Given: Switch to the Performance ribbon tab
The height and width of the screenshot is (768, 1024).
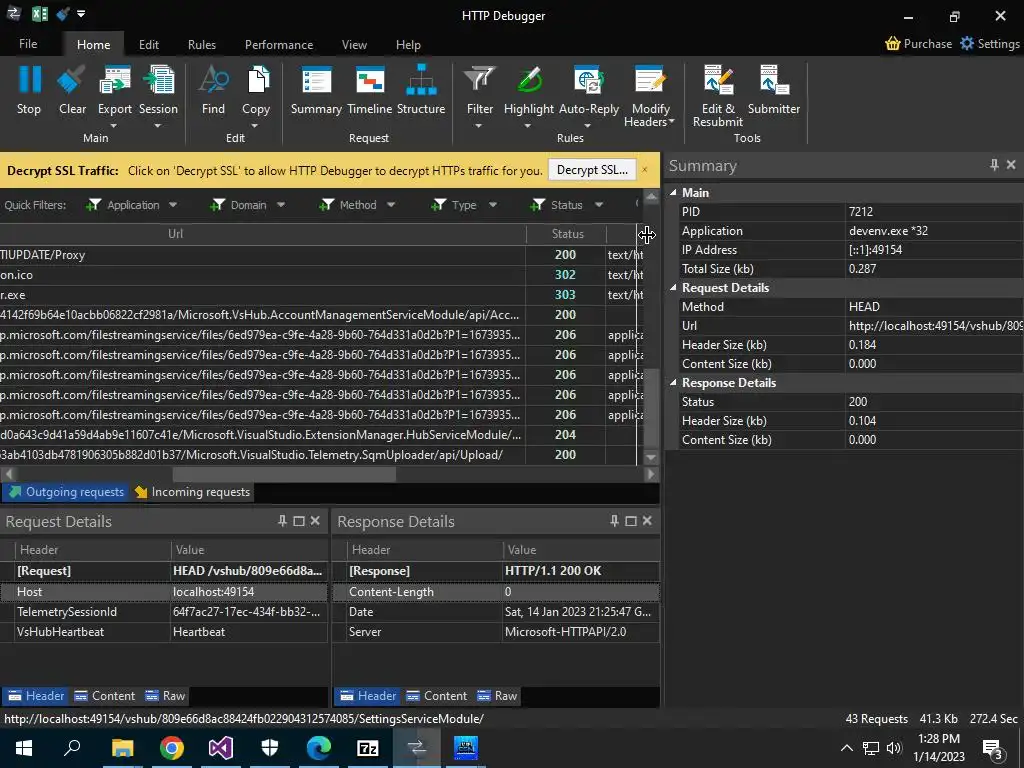Looking at the screenshot, I should (279, 44).
